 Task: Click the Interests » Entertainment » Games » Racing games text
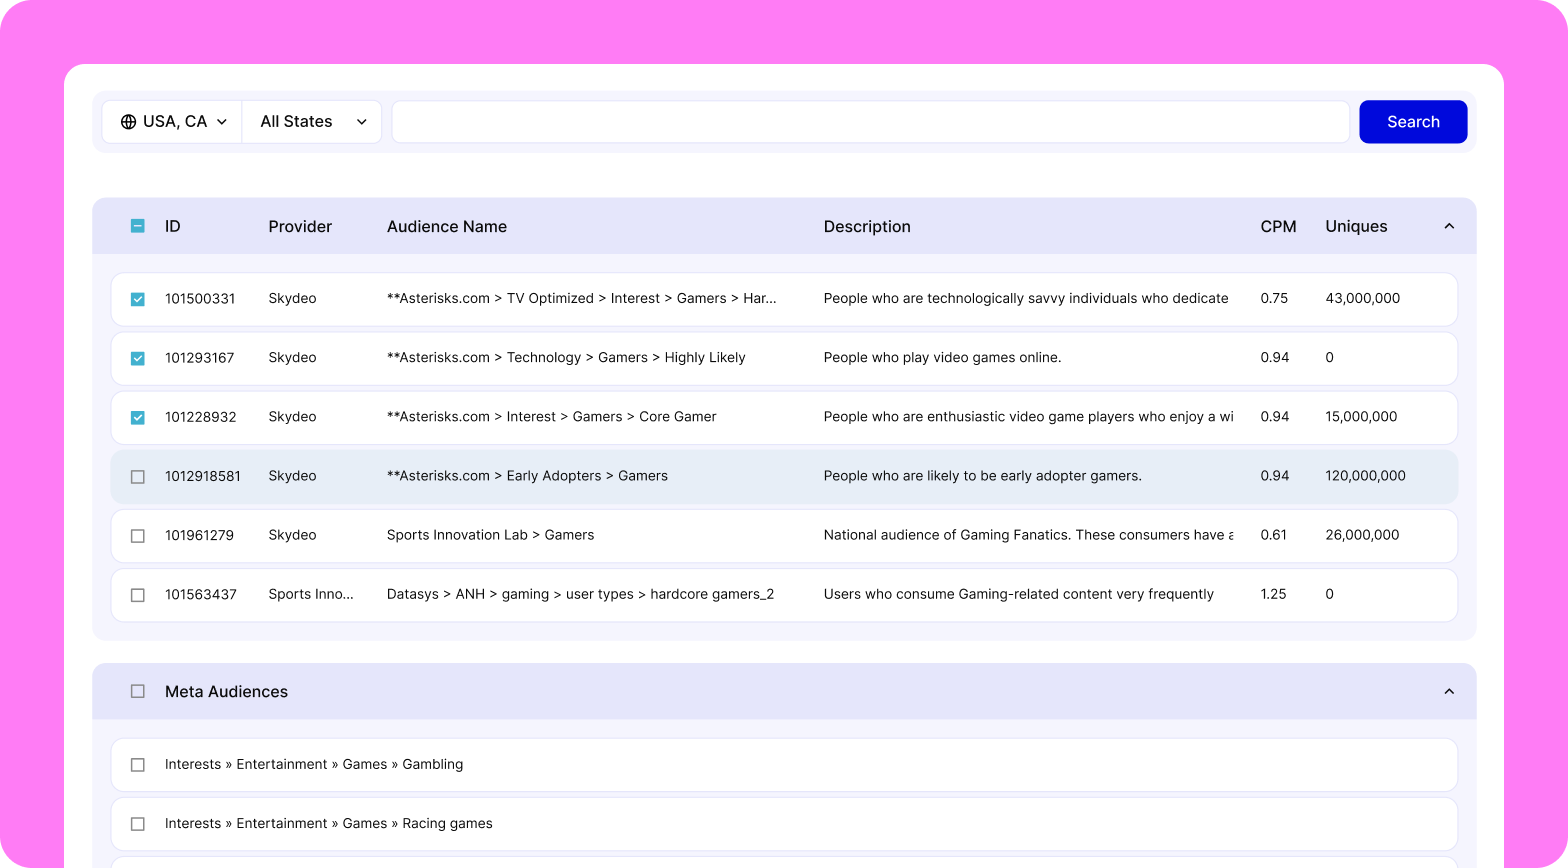[329, 823]
